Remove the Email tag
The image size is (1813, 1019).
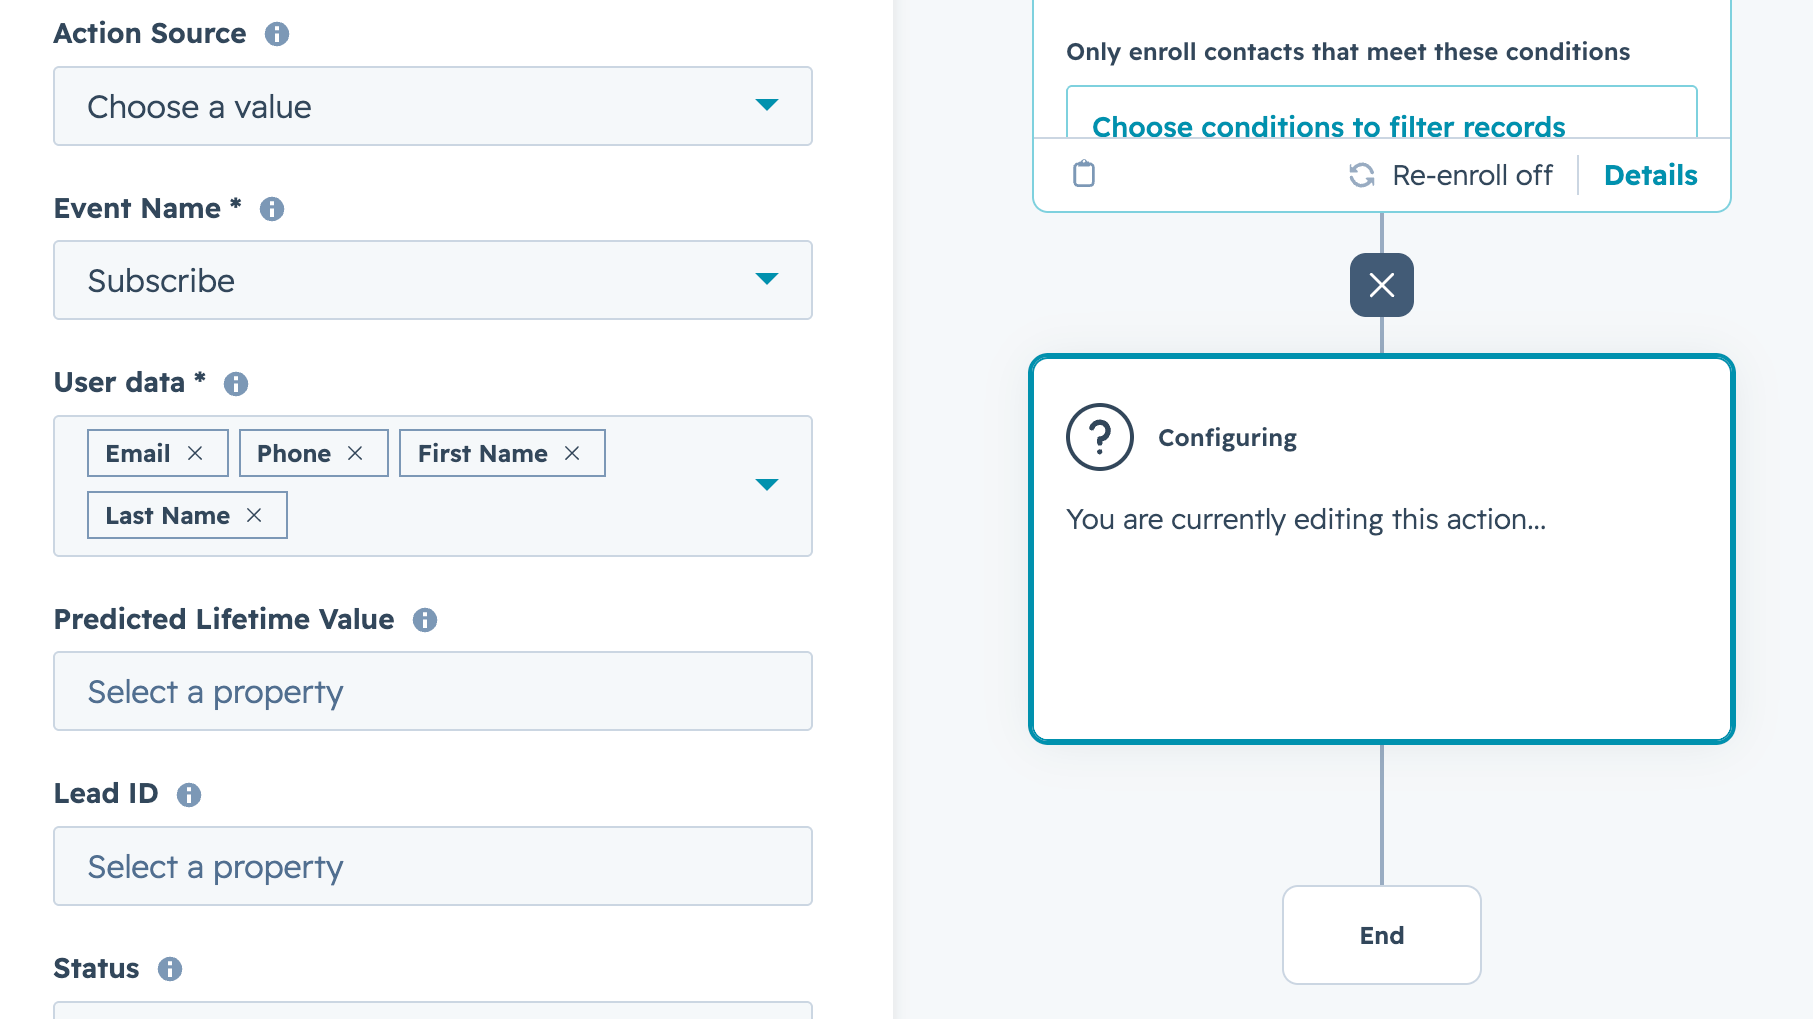(195, 453)
